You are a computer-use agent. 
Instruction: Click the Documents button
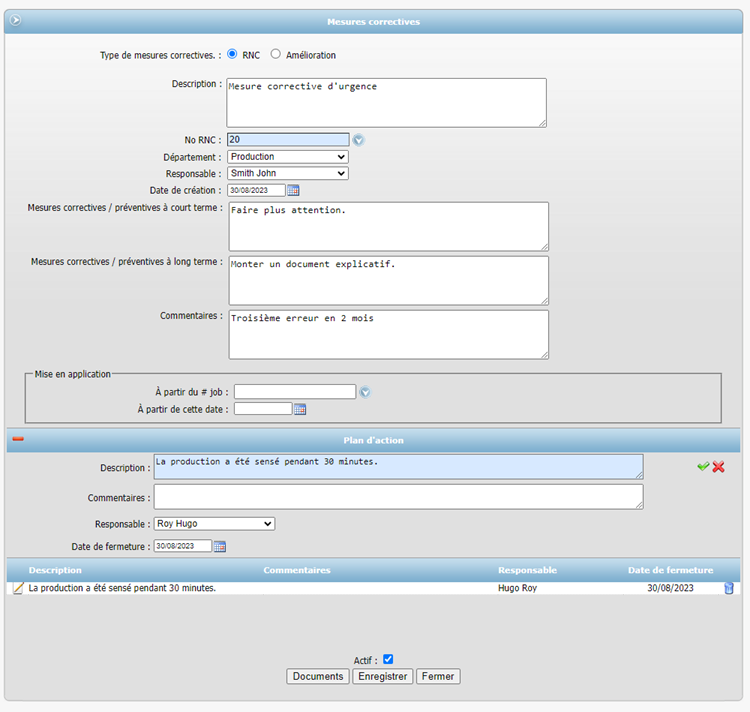(318, 676)
